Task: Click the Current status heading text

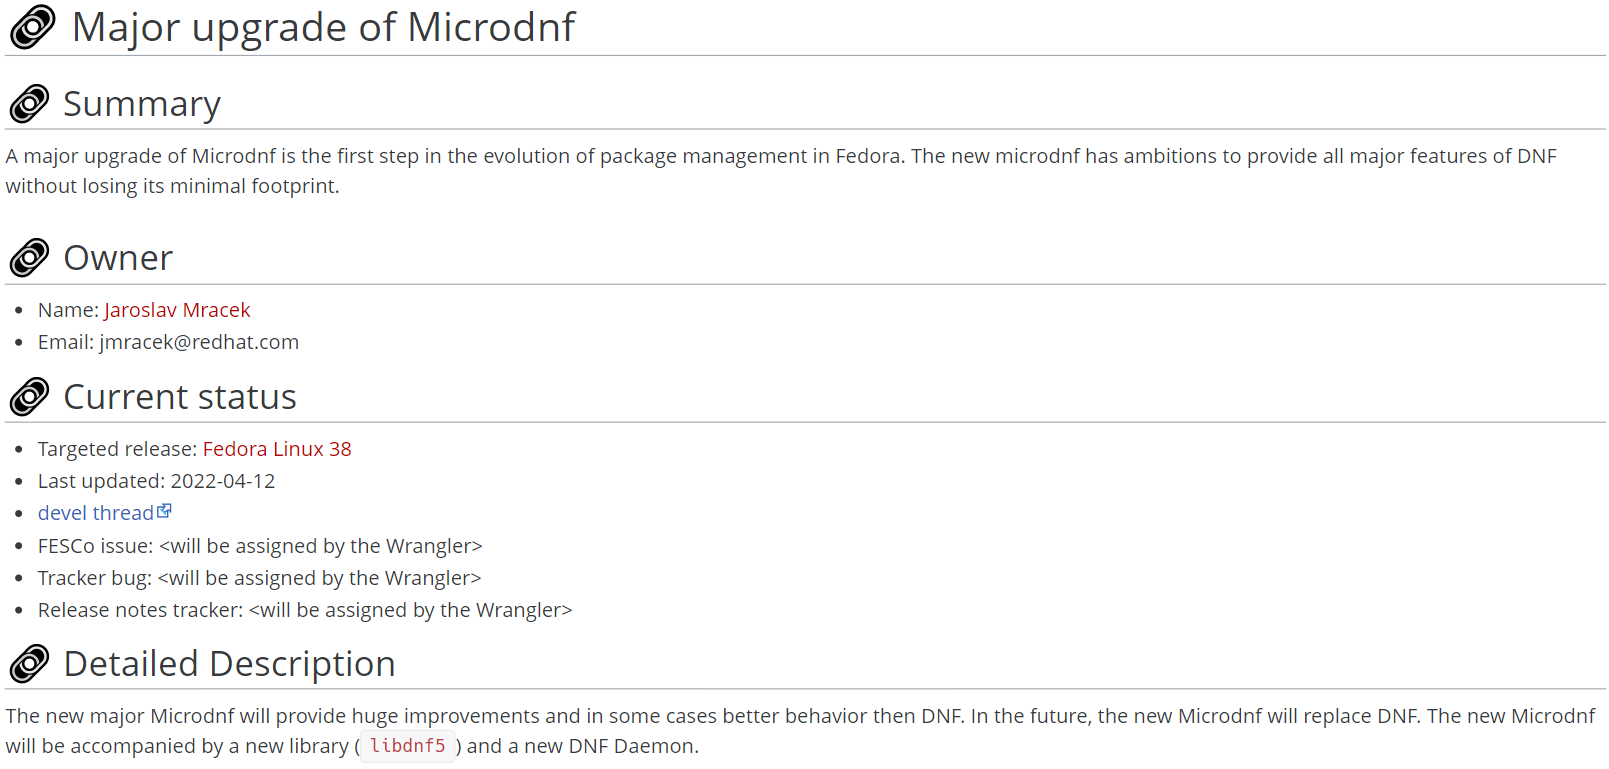Action: 180,397
